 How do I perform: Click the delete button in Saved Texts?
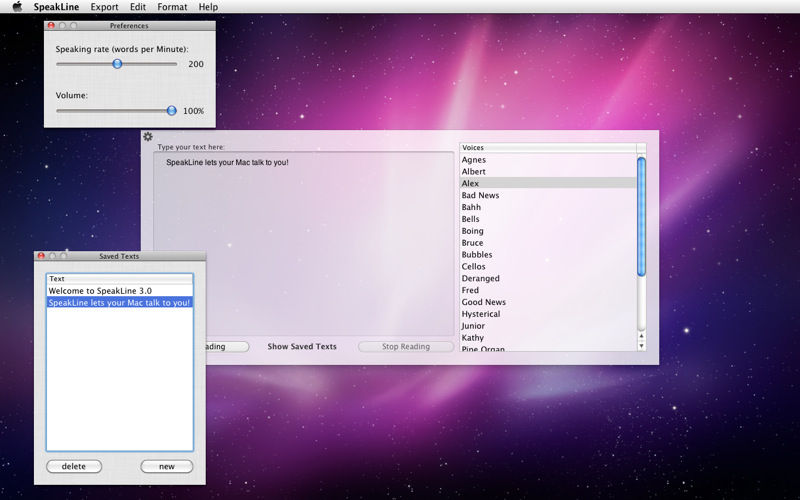point(74,466)
